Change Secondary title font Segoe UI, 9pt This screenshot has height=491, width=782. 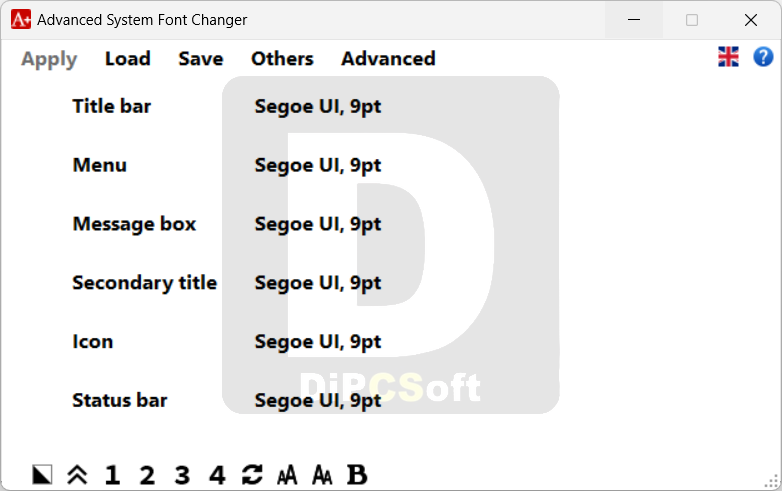[x=318, y=283]
